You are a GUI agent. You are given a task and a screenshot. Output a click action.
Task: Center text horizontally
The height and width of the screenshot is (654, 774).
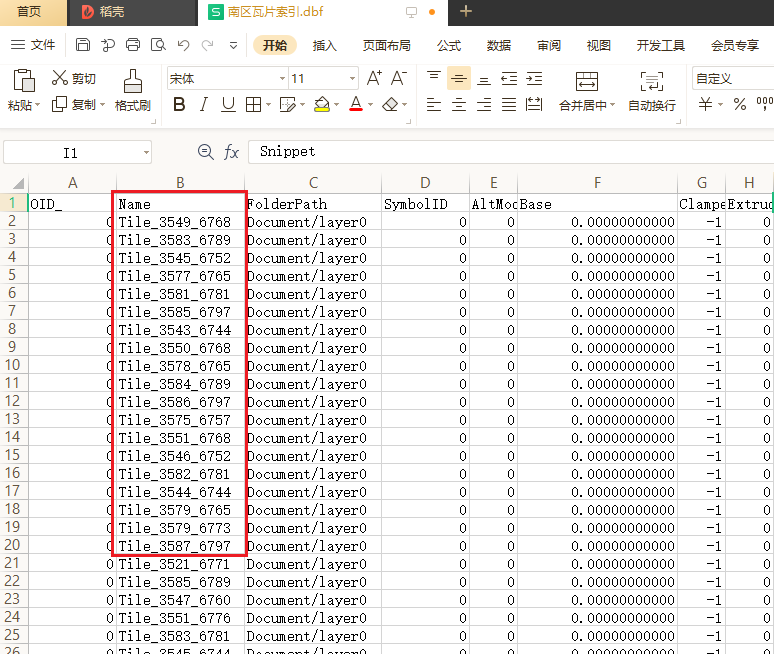tap(459, 105)
